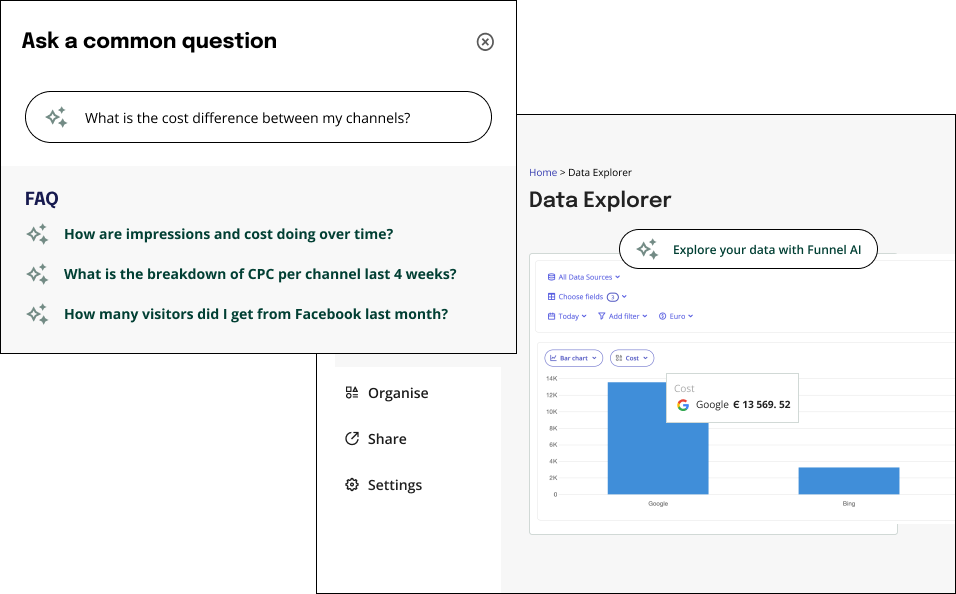
Task: Click the funnel icon beside Add filter
Action: [600, 316]
